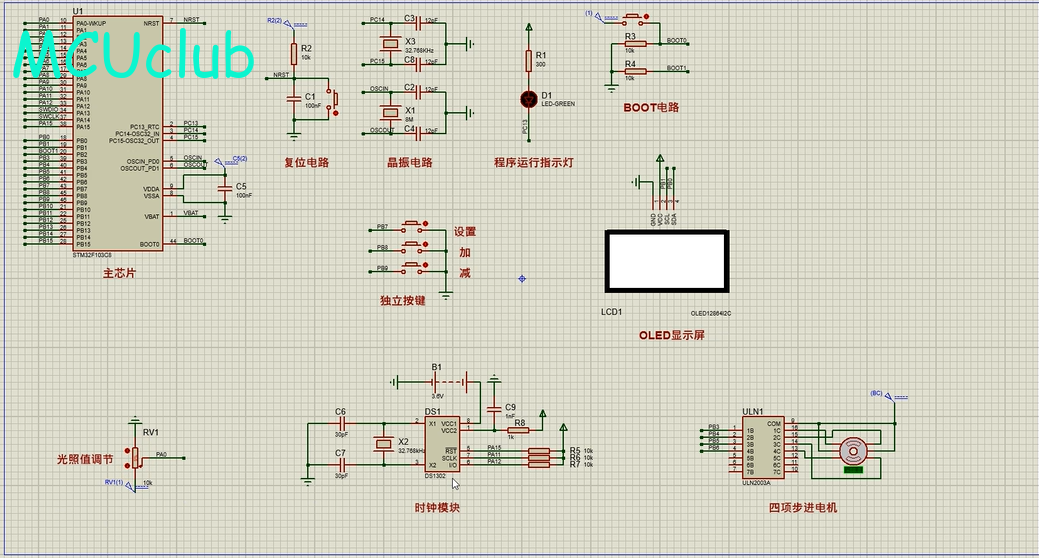Select resistor R3 on BOOT0 line
This screenshot has width=1039, height=558.
pos(635,44)
